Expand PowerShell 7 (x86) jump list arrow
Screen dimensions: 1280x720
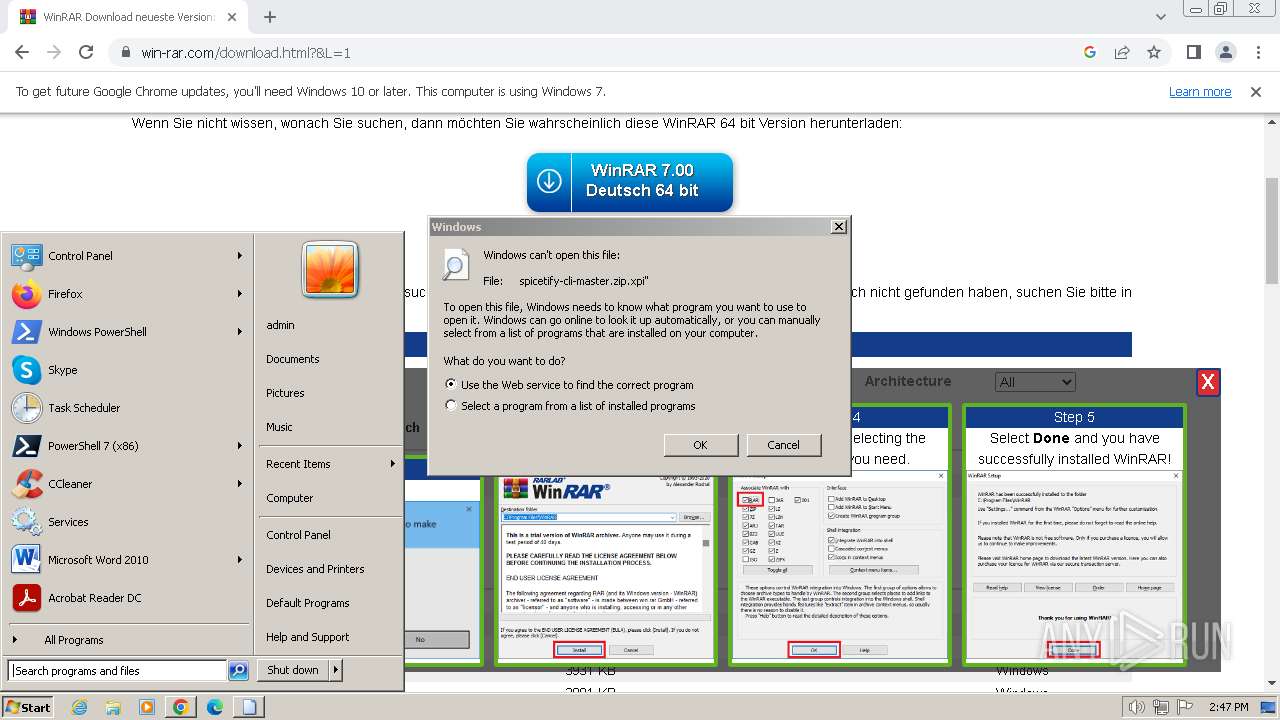240,446
